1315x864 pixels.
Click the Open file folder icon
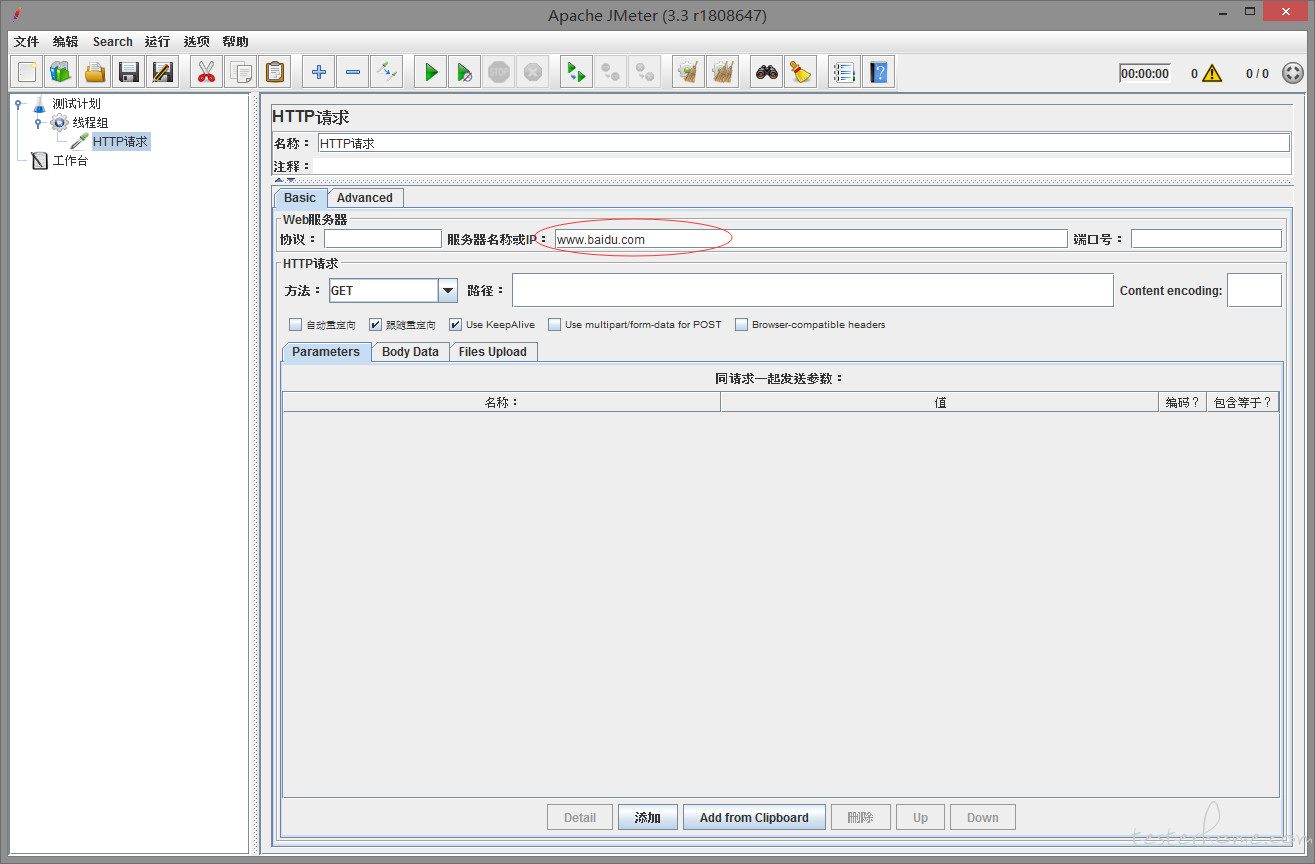click(95, 72)
